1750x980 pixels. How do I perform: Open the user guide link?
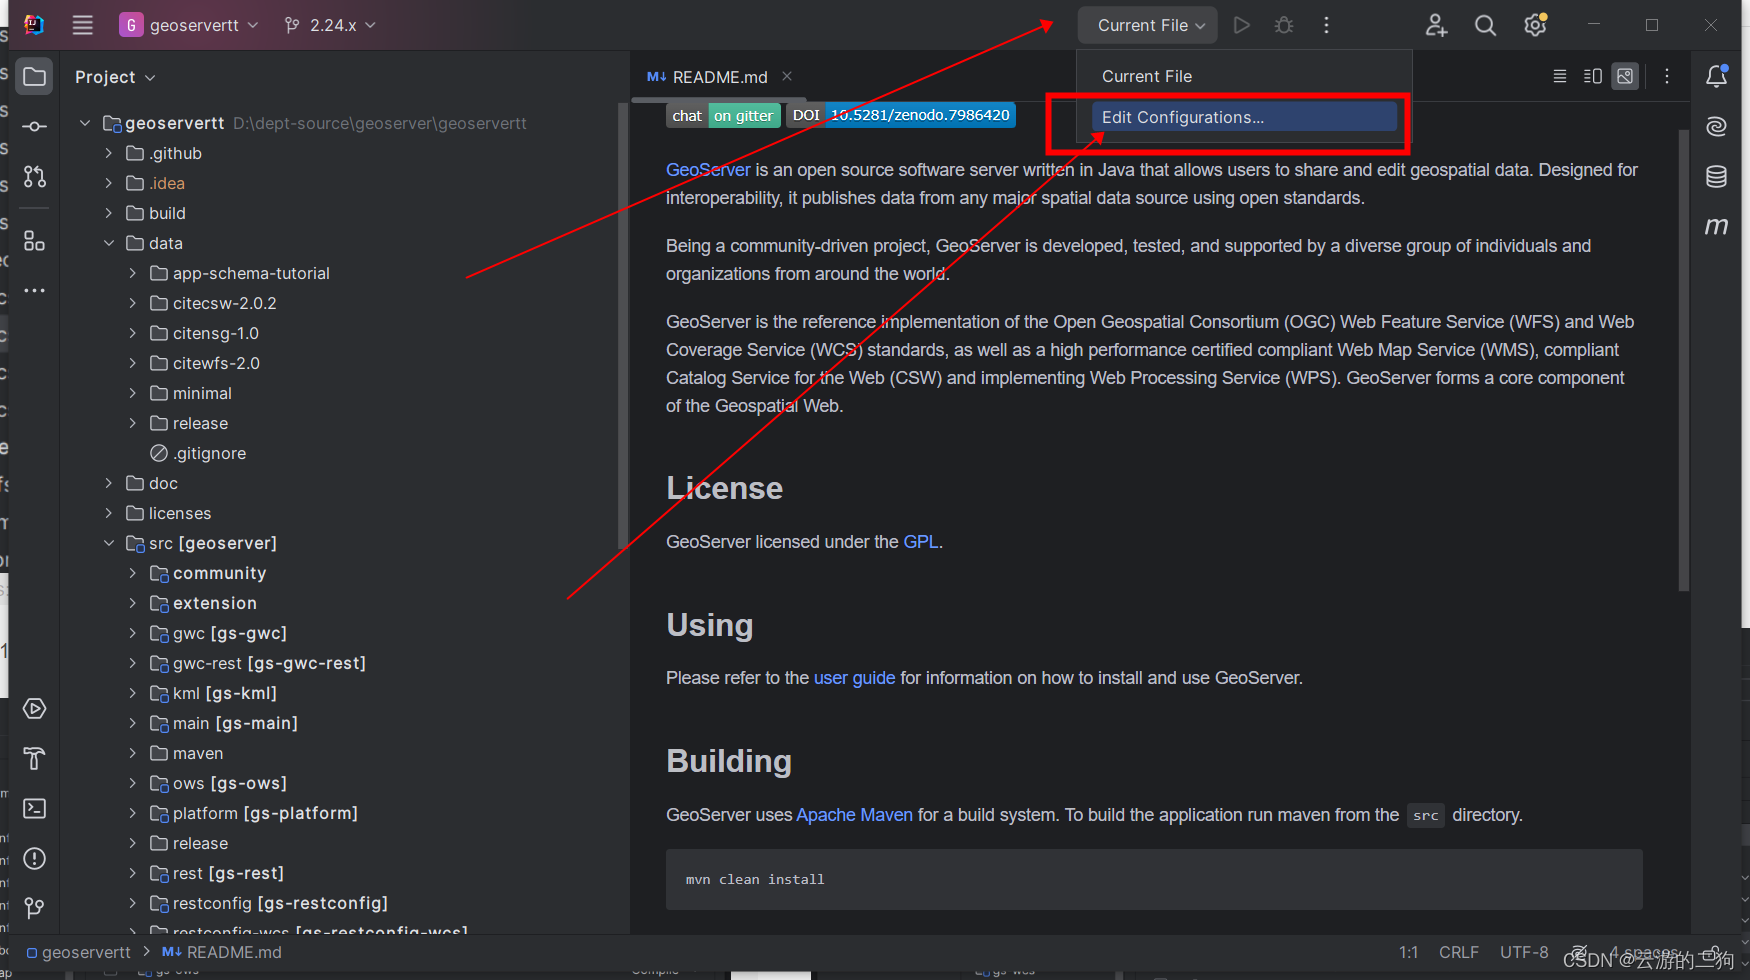(854, 678)
